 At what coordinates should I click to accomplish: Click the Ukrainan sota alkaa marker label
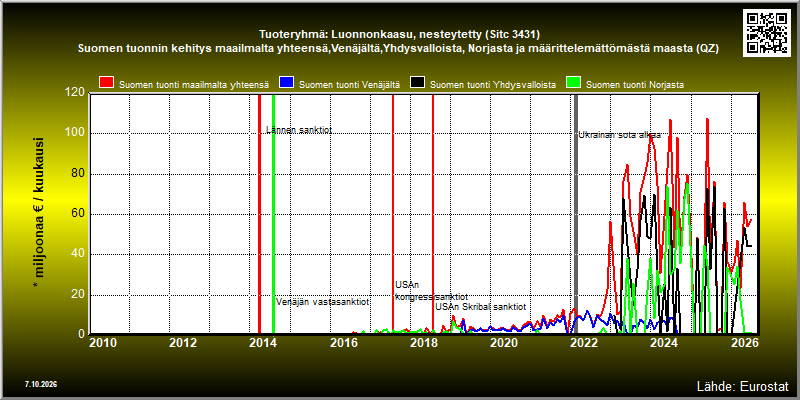(x=619, y=135)
